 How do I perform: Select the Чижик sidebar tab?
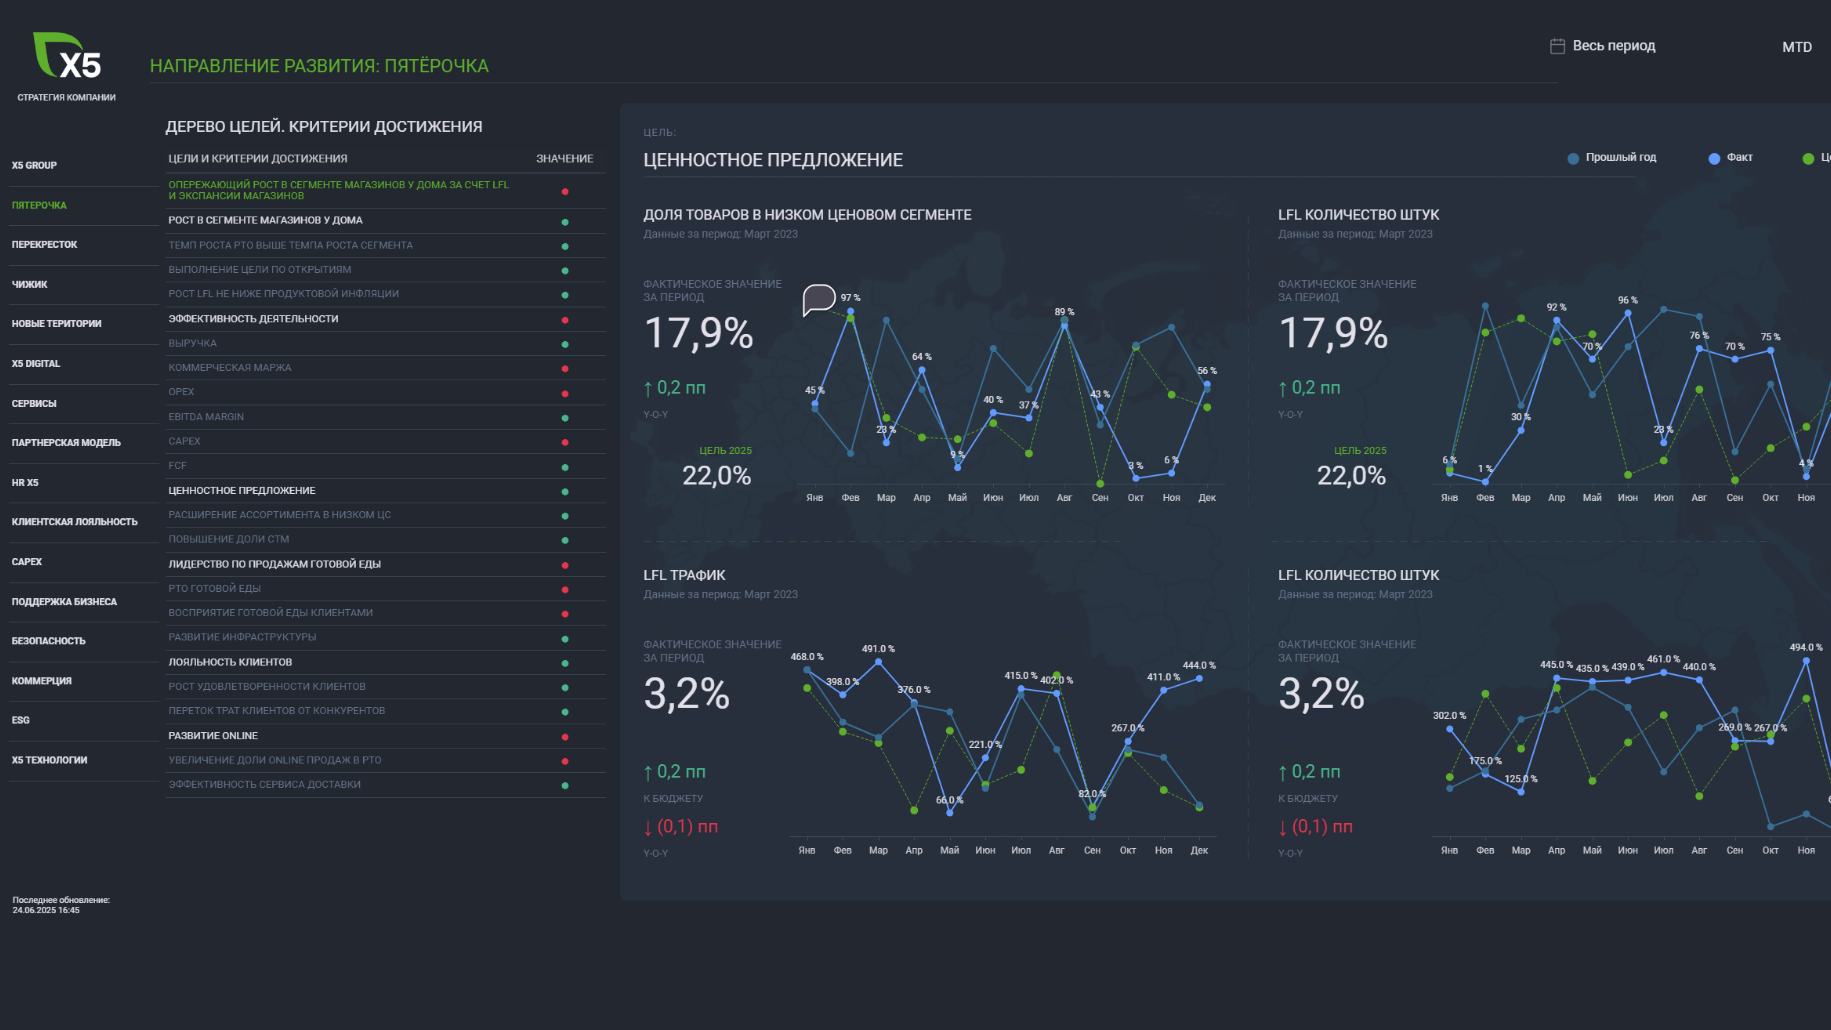click(x=30, y=285)
